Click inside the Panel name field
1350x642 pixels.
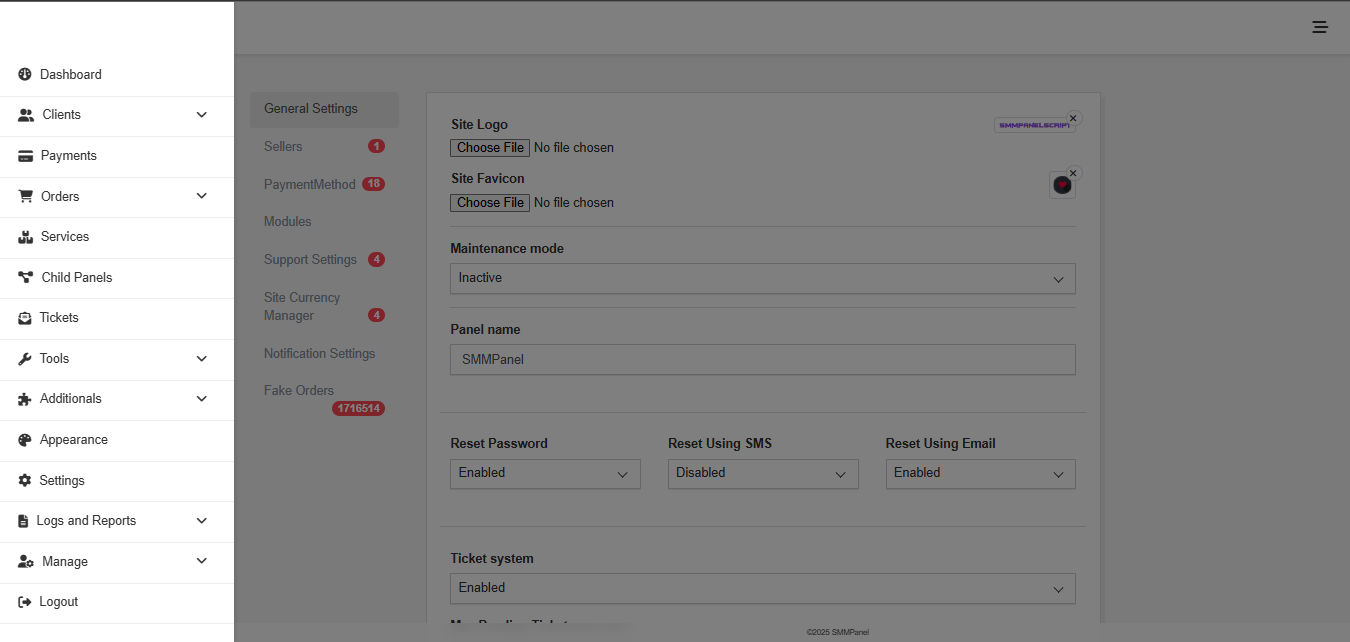(762, 359)
